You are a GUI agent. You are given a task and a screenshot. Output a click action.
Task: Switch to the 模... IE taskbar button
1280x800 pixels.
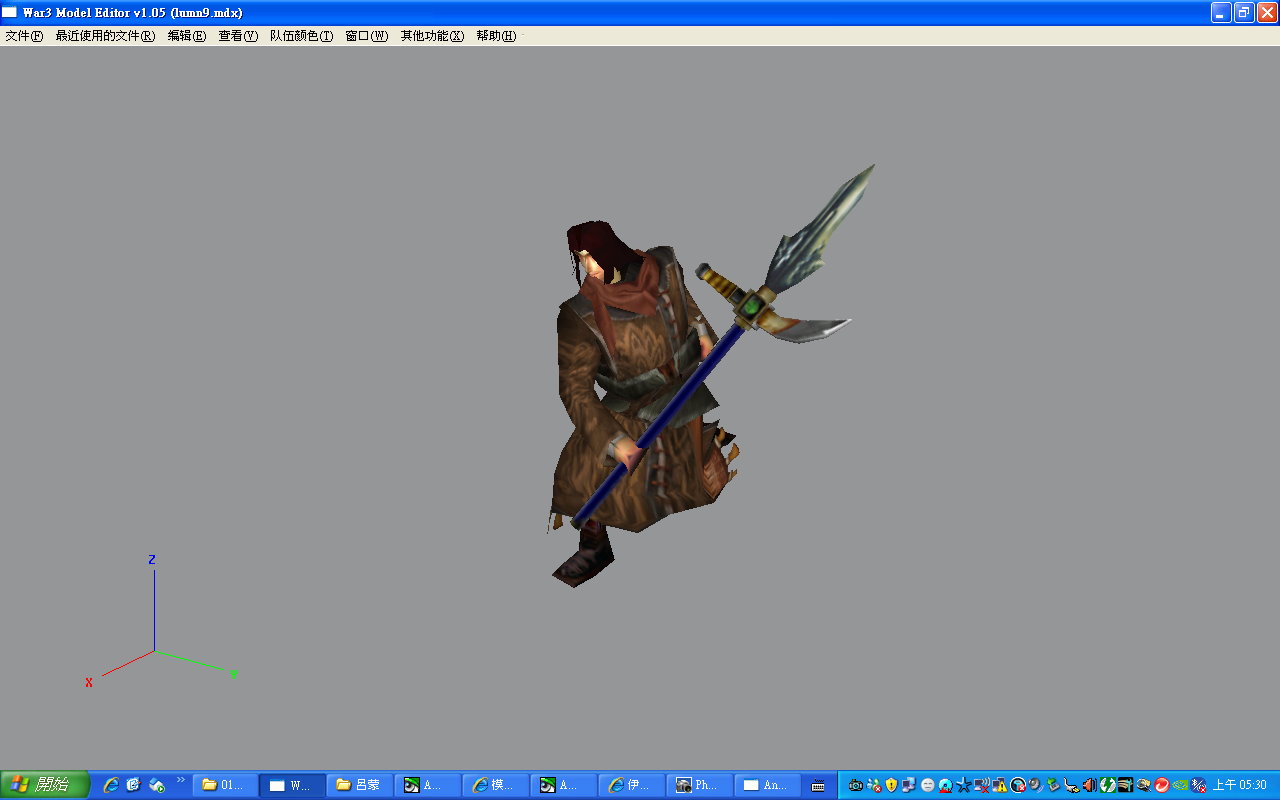point(496,785)
